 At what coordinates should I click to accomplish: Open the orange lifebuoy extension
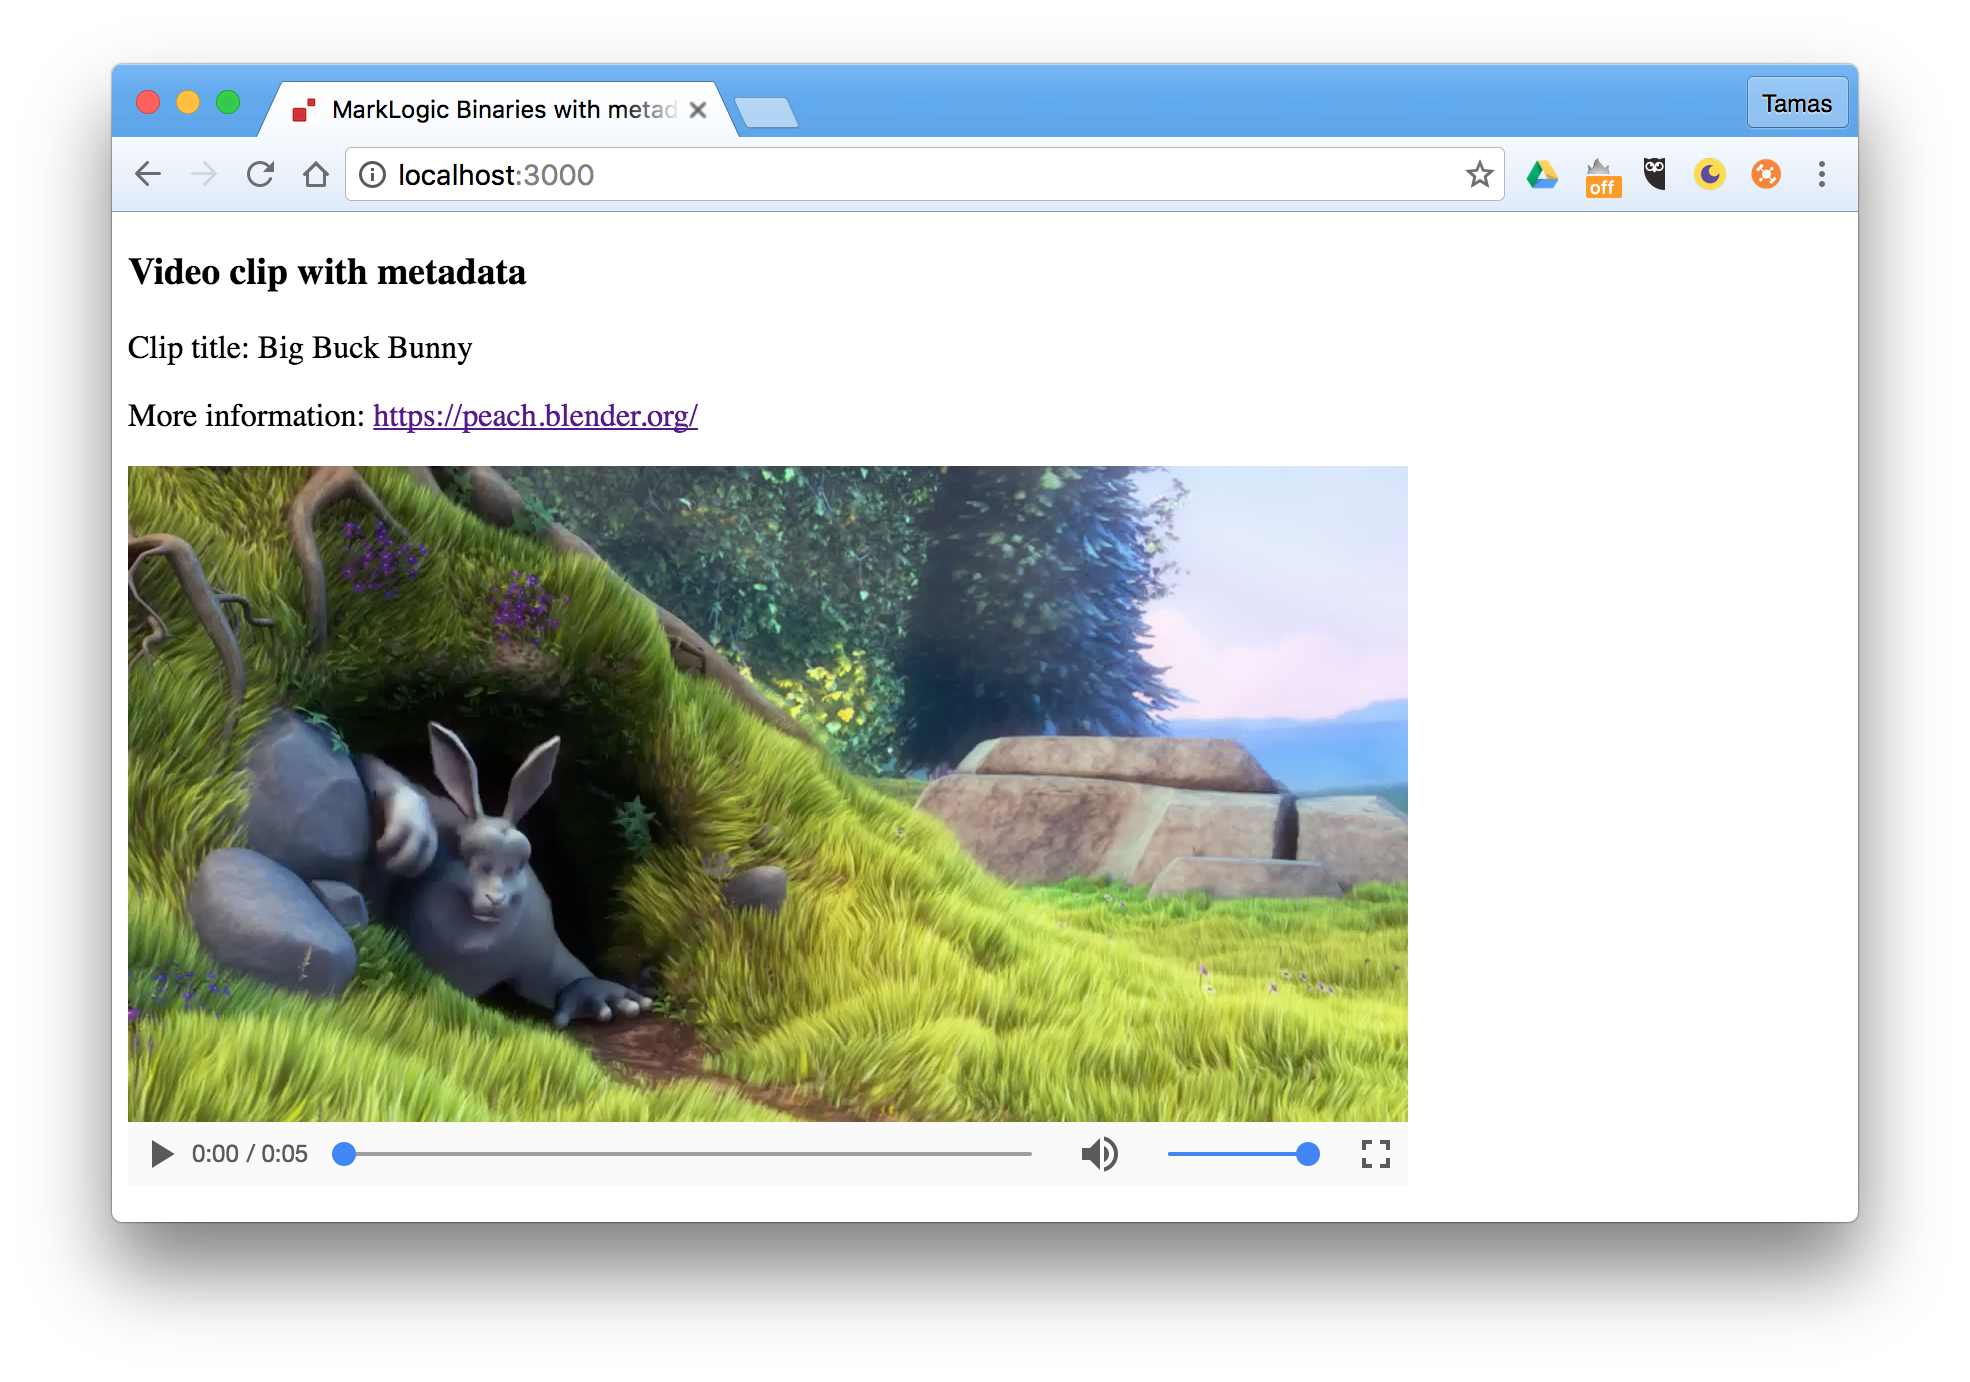tap(1766, 175)
